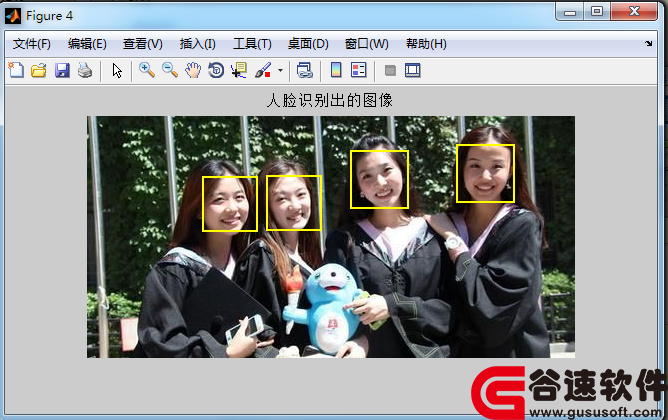Open the 工具(T) menu
This screenshot has height=420, width=668.
252,43
